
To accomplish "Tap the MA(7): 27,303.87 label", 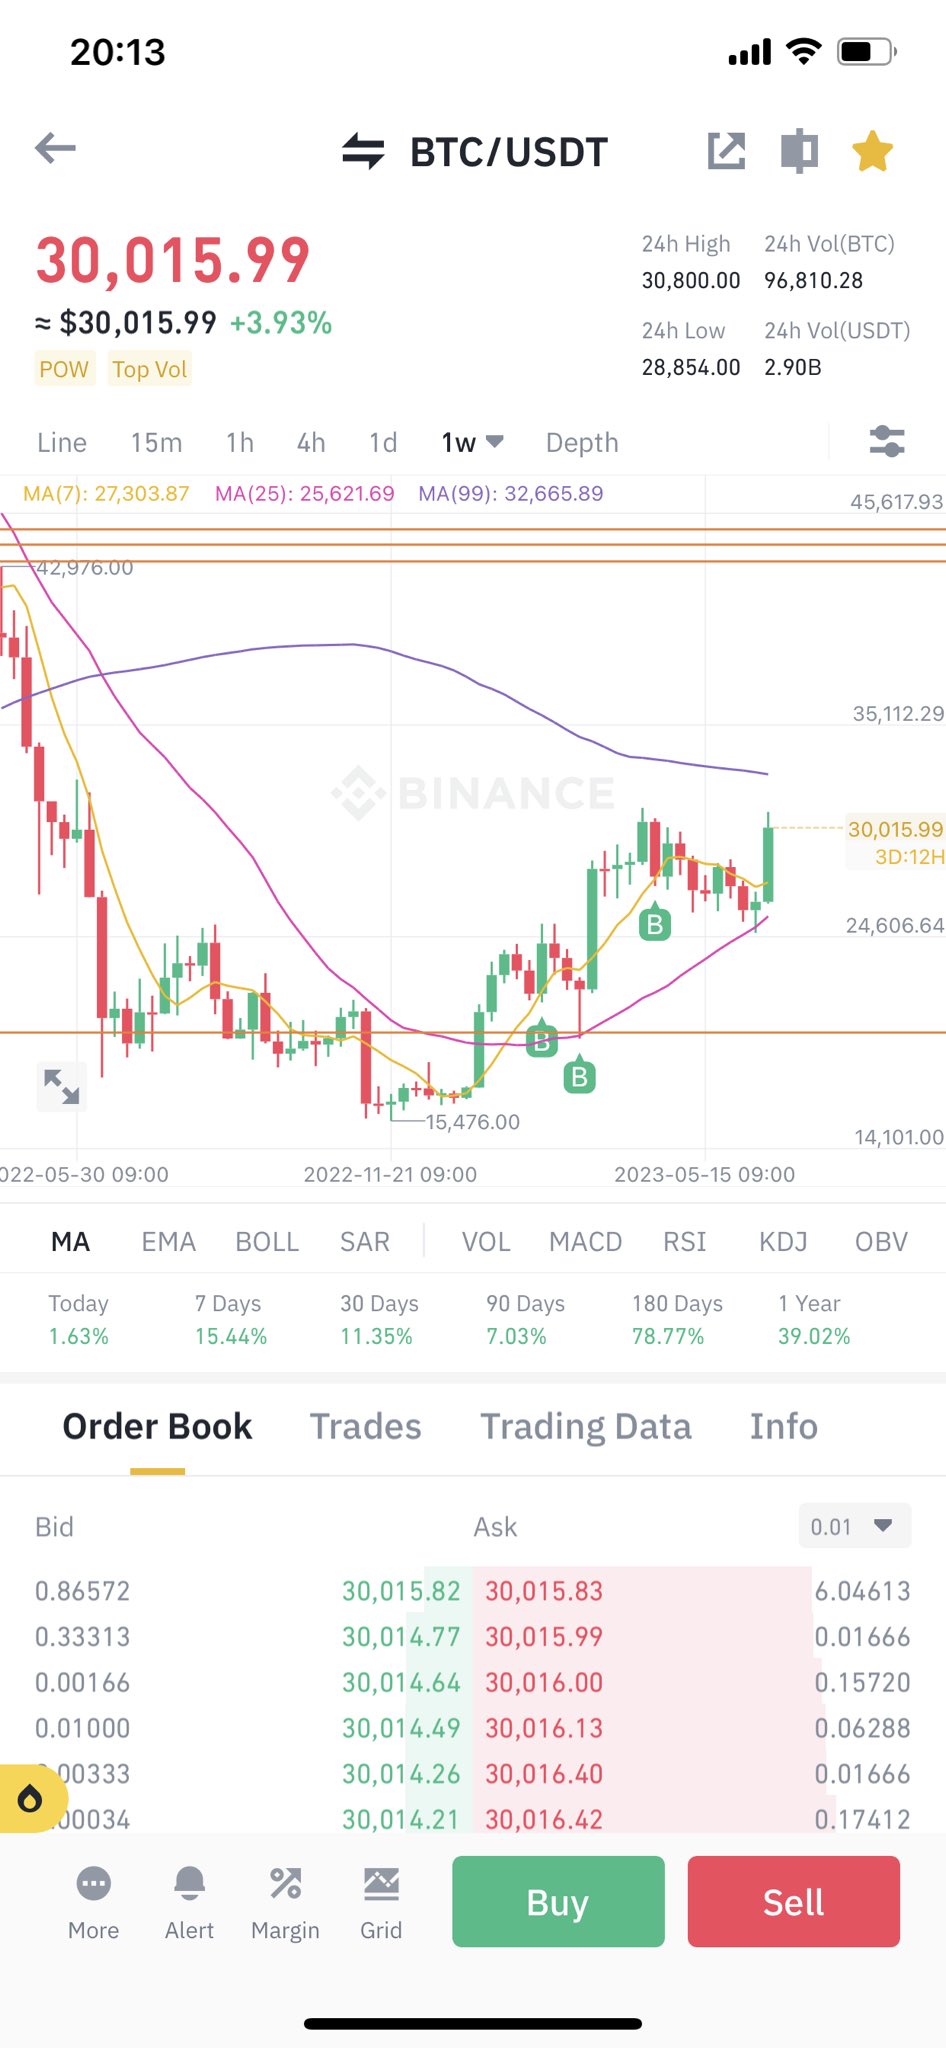I will coord(106,493).
